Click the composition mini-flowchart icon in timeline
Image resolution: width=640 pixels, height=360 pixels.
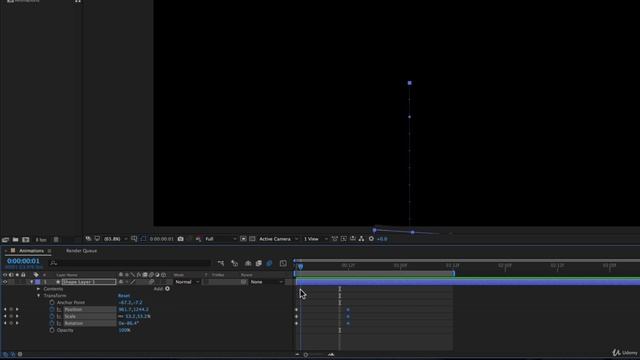tap(221, 263)
